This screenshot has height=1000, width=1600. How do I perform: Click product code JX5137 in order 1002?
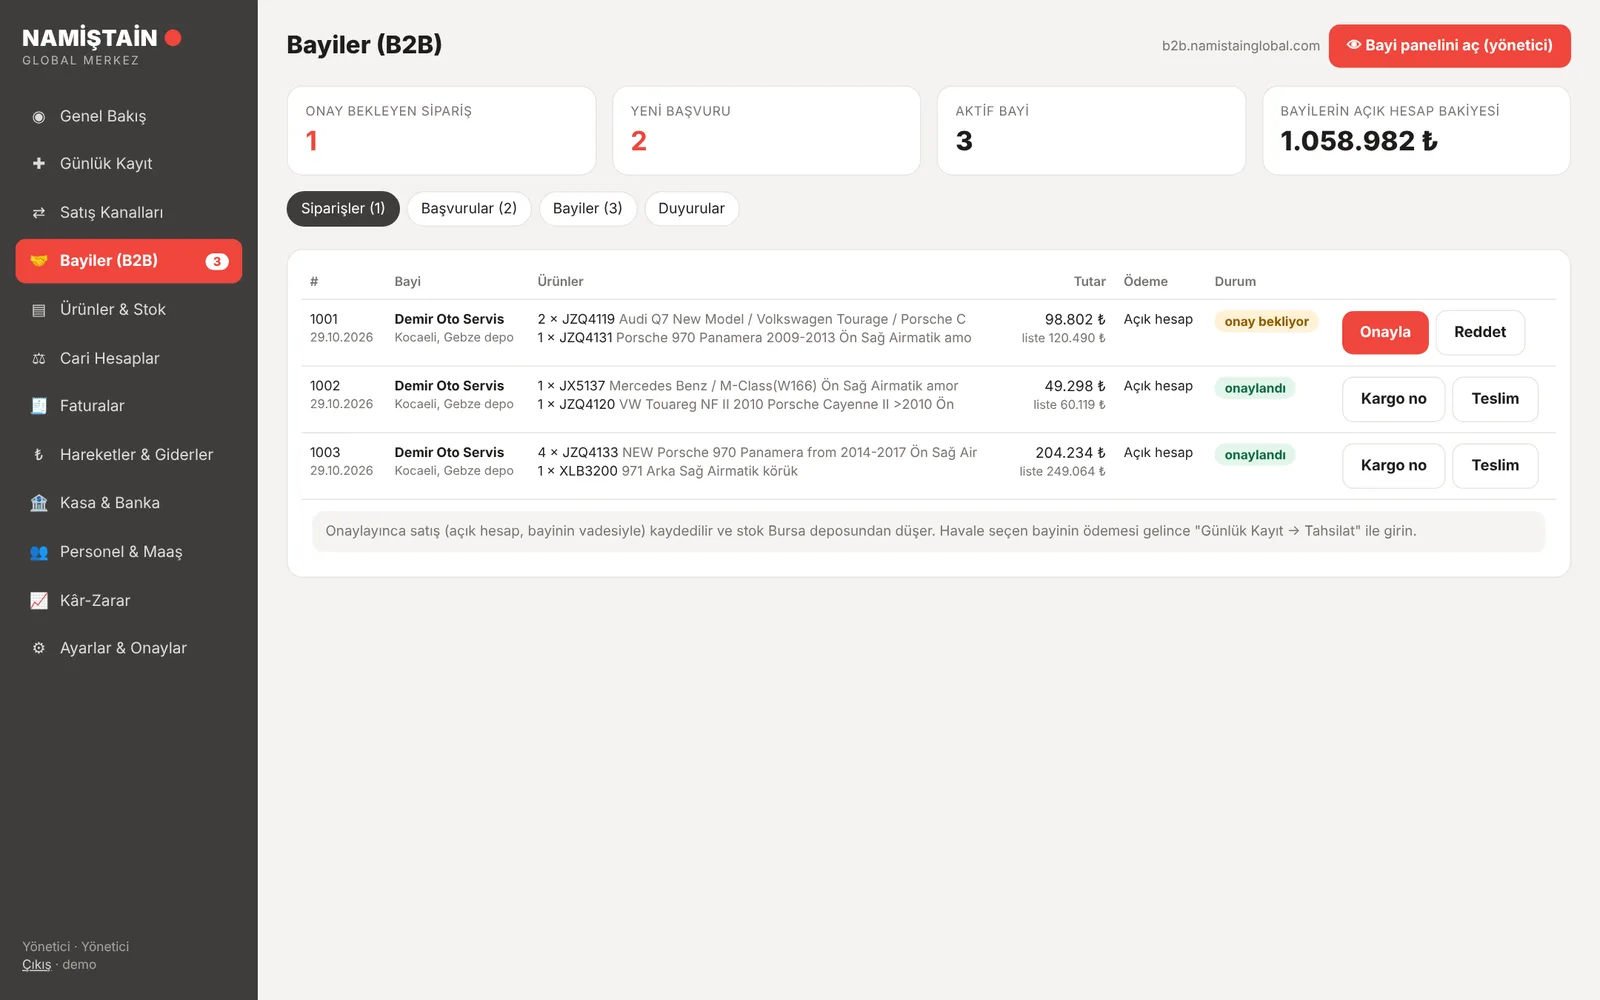(582, 386)
